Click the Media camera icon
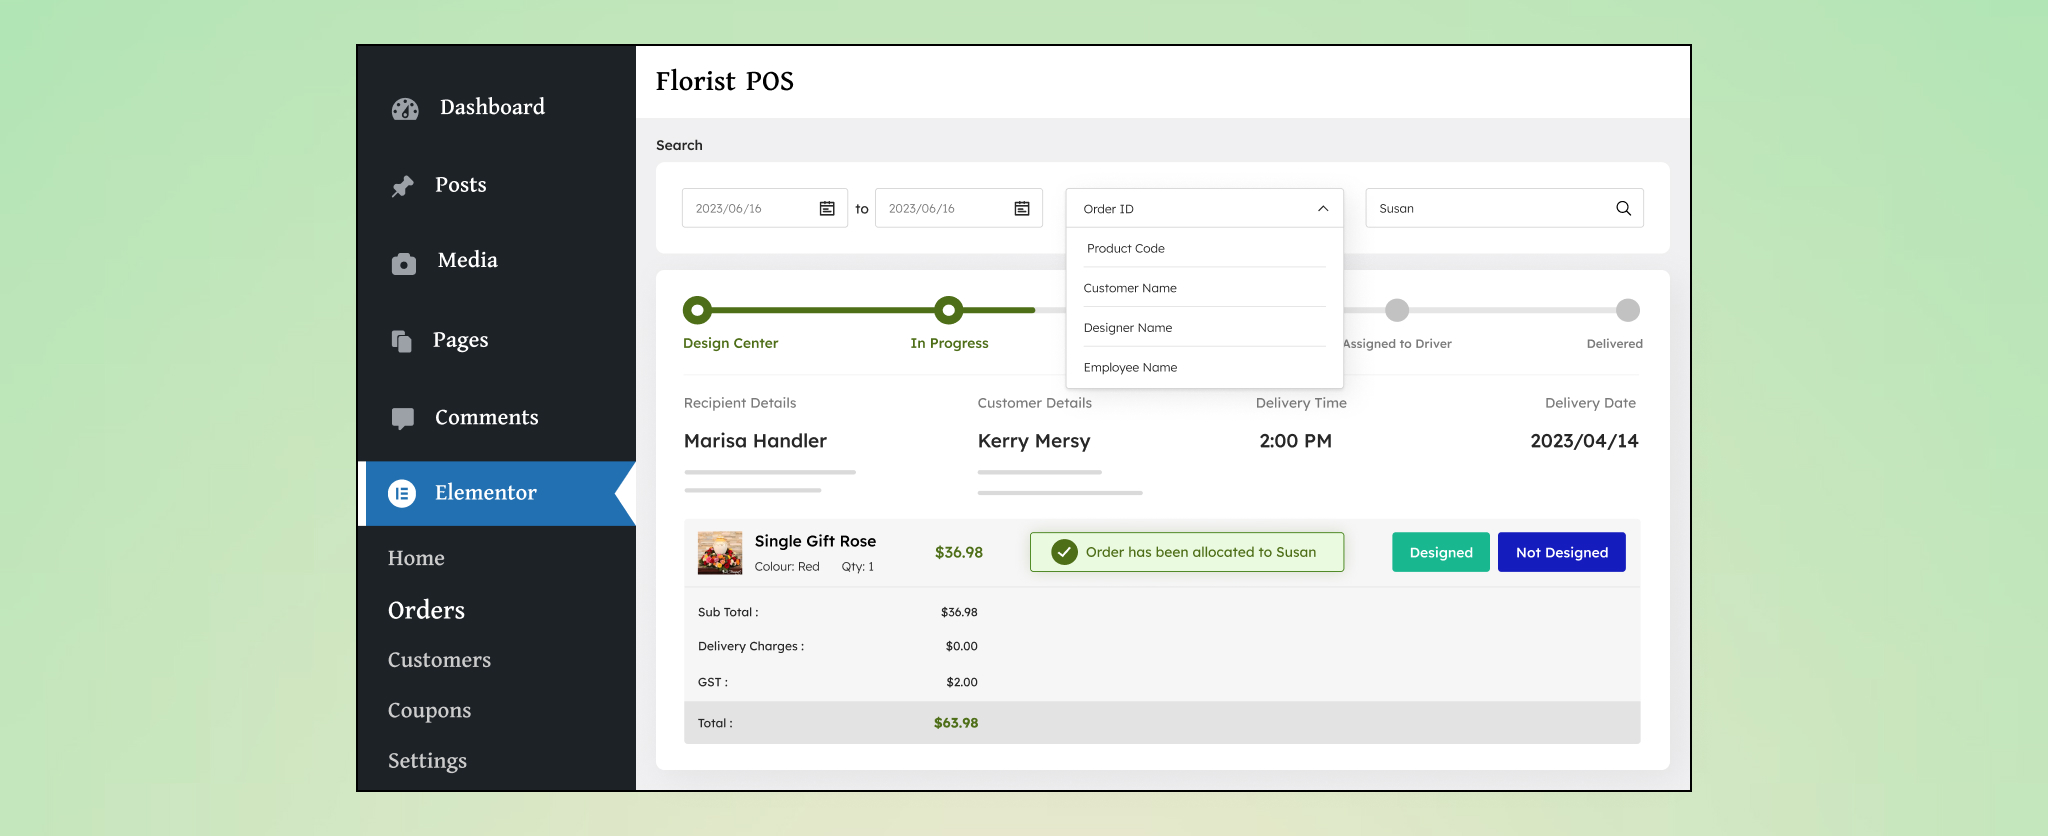This screenshot has height=836, width=2048. pyautogui.click(x=404, y=263)
